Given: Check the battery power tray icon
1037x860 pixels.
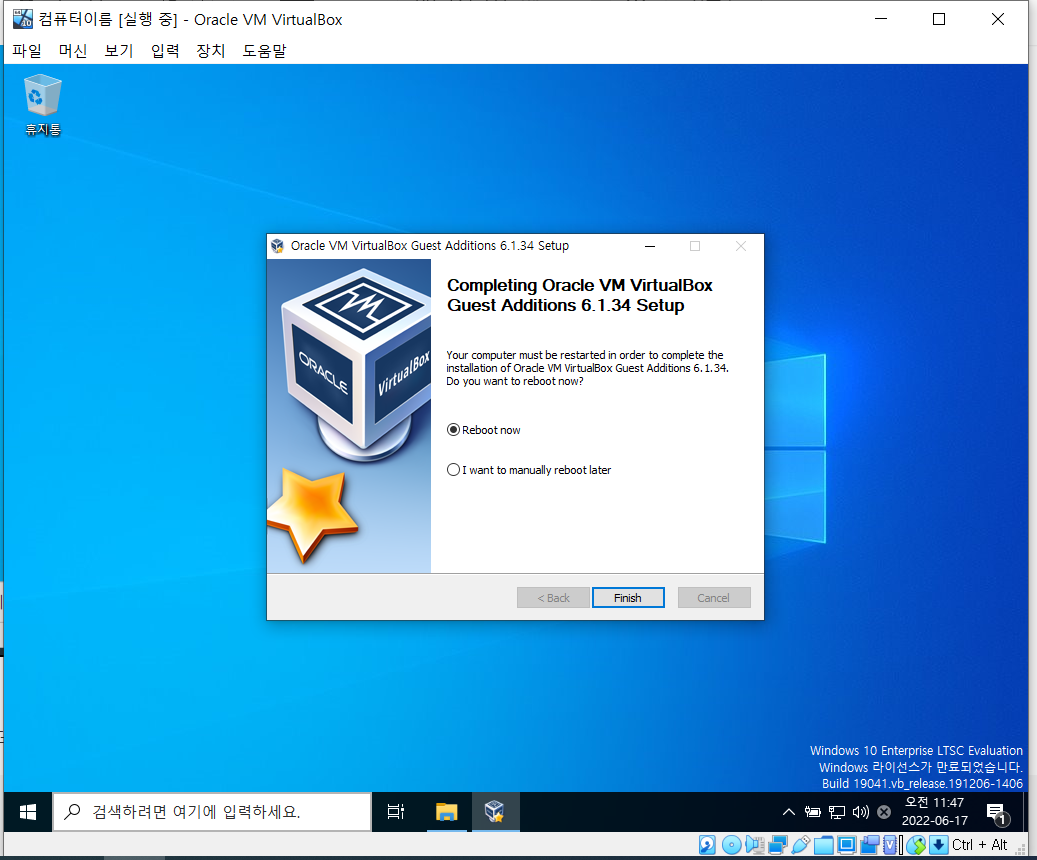Looking at the screenshot, I should [x=812, y=812].
